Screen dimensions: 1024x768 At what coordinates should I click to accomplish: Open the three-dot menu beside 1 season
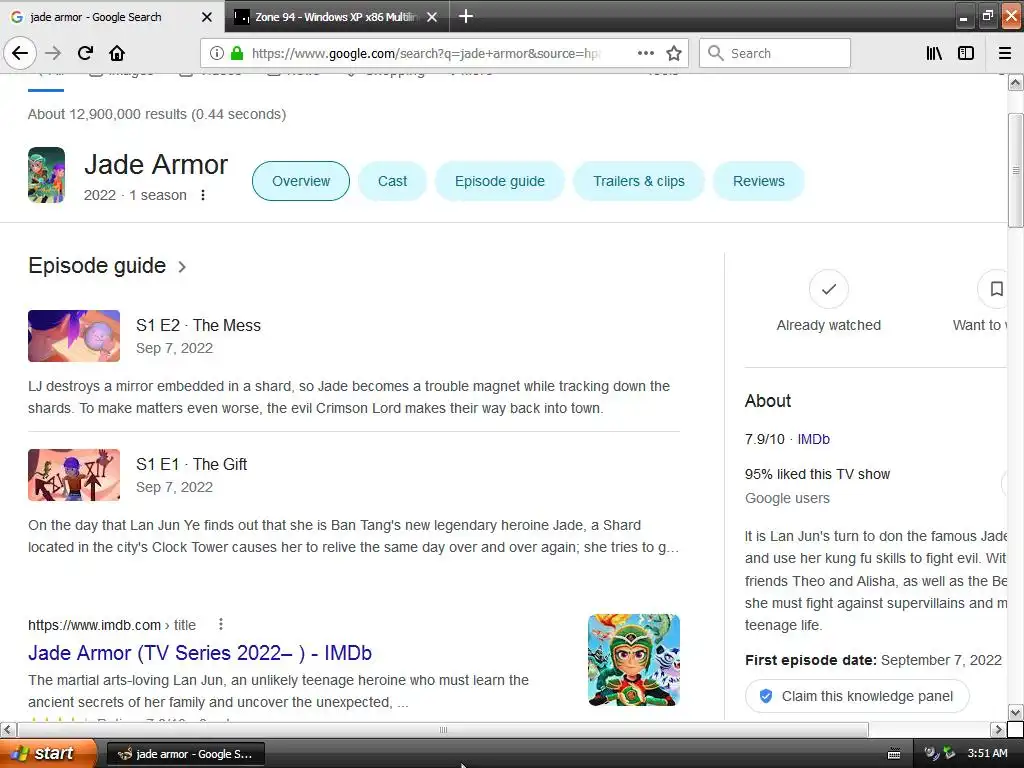point(203,195)
